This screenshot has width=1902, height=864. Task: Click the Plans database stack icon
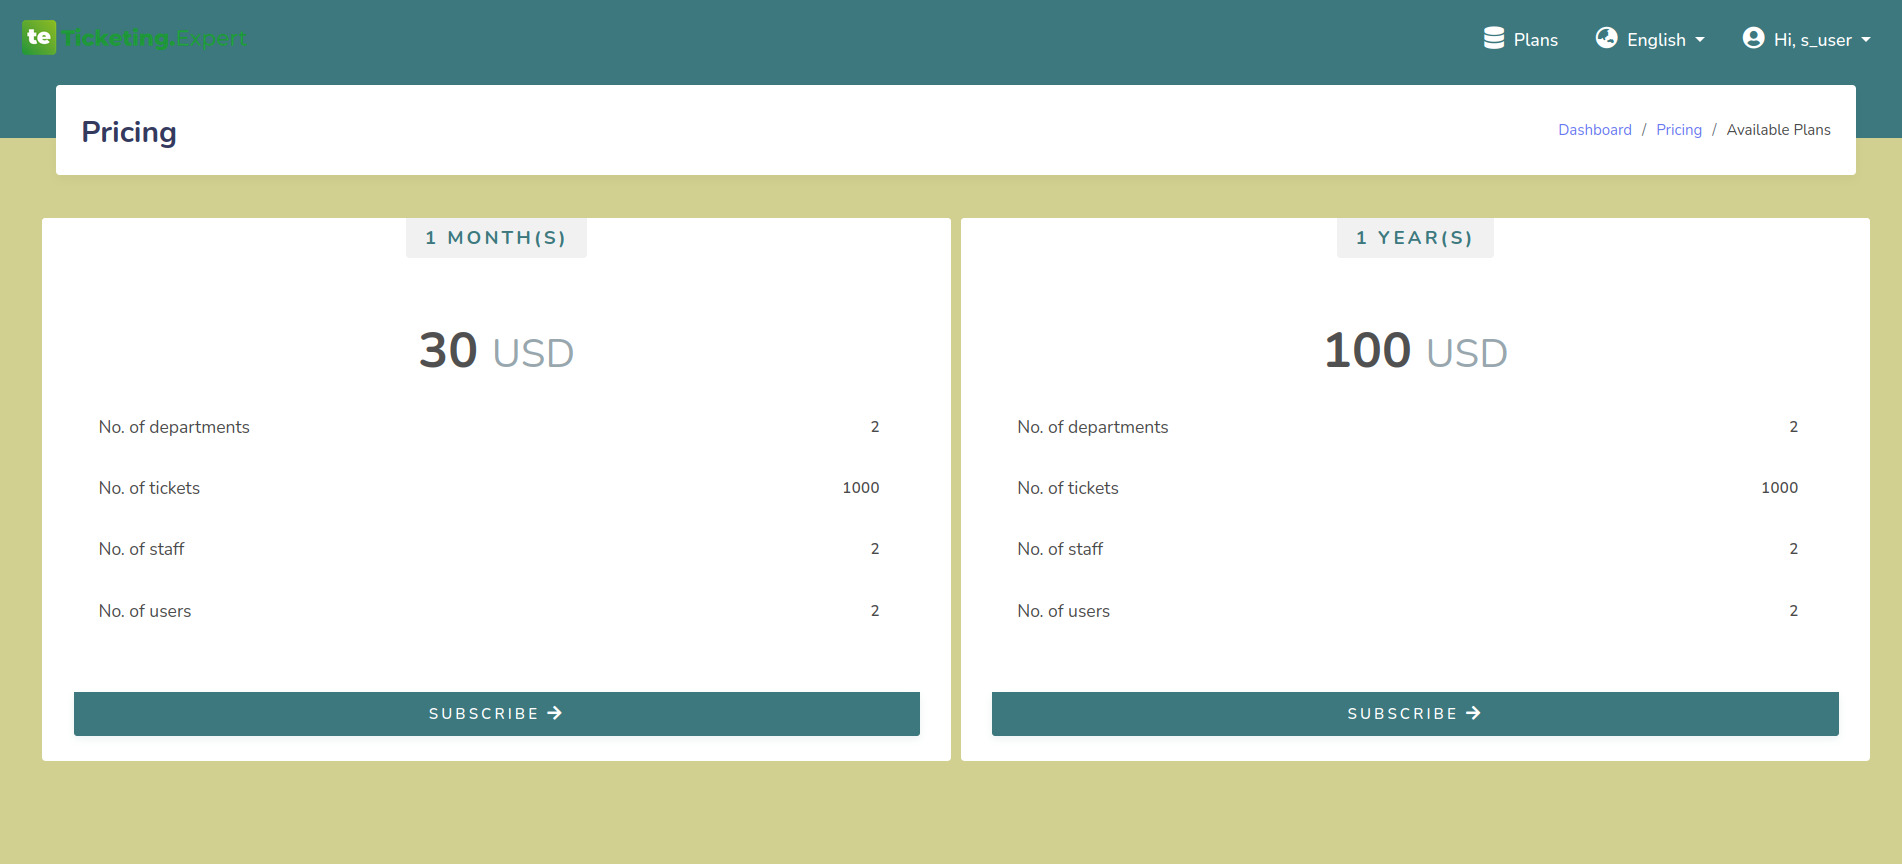click(x=1493, y=38)
